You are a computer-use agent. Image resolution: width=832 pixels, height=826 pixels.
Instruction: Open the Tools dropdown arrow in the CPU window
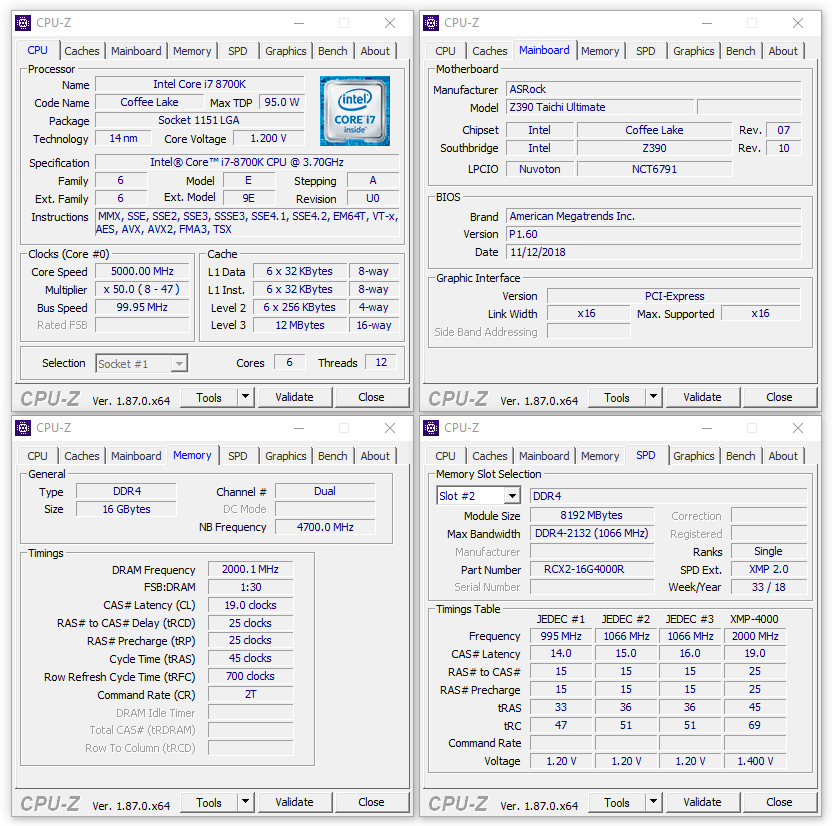click(246, 397)
